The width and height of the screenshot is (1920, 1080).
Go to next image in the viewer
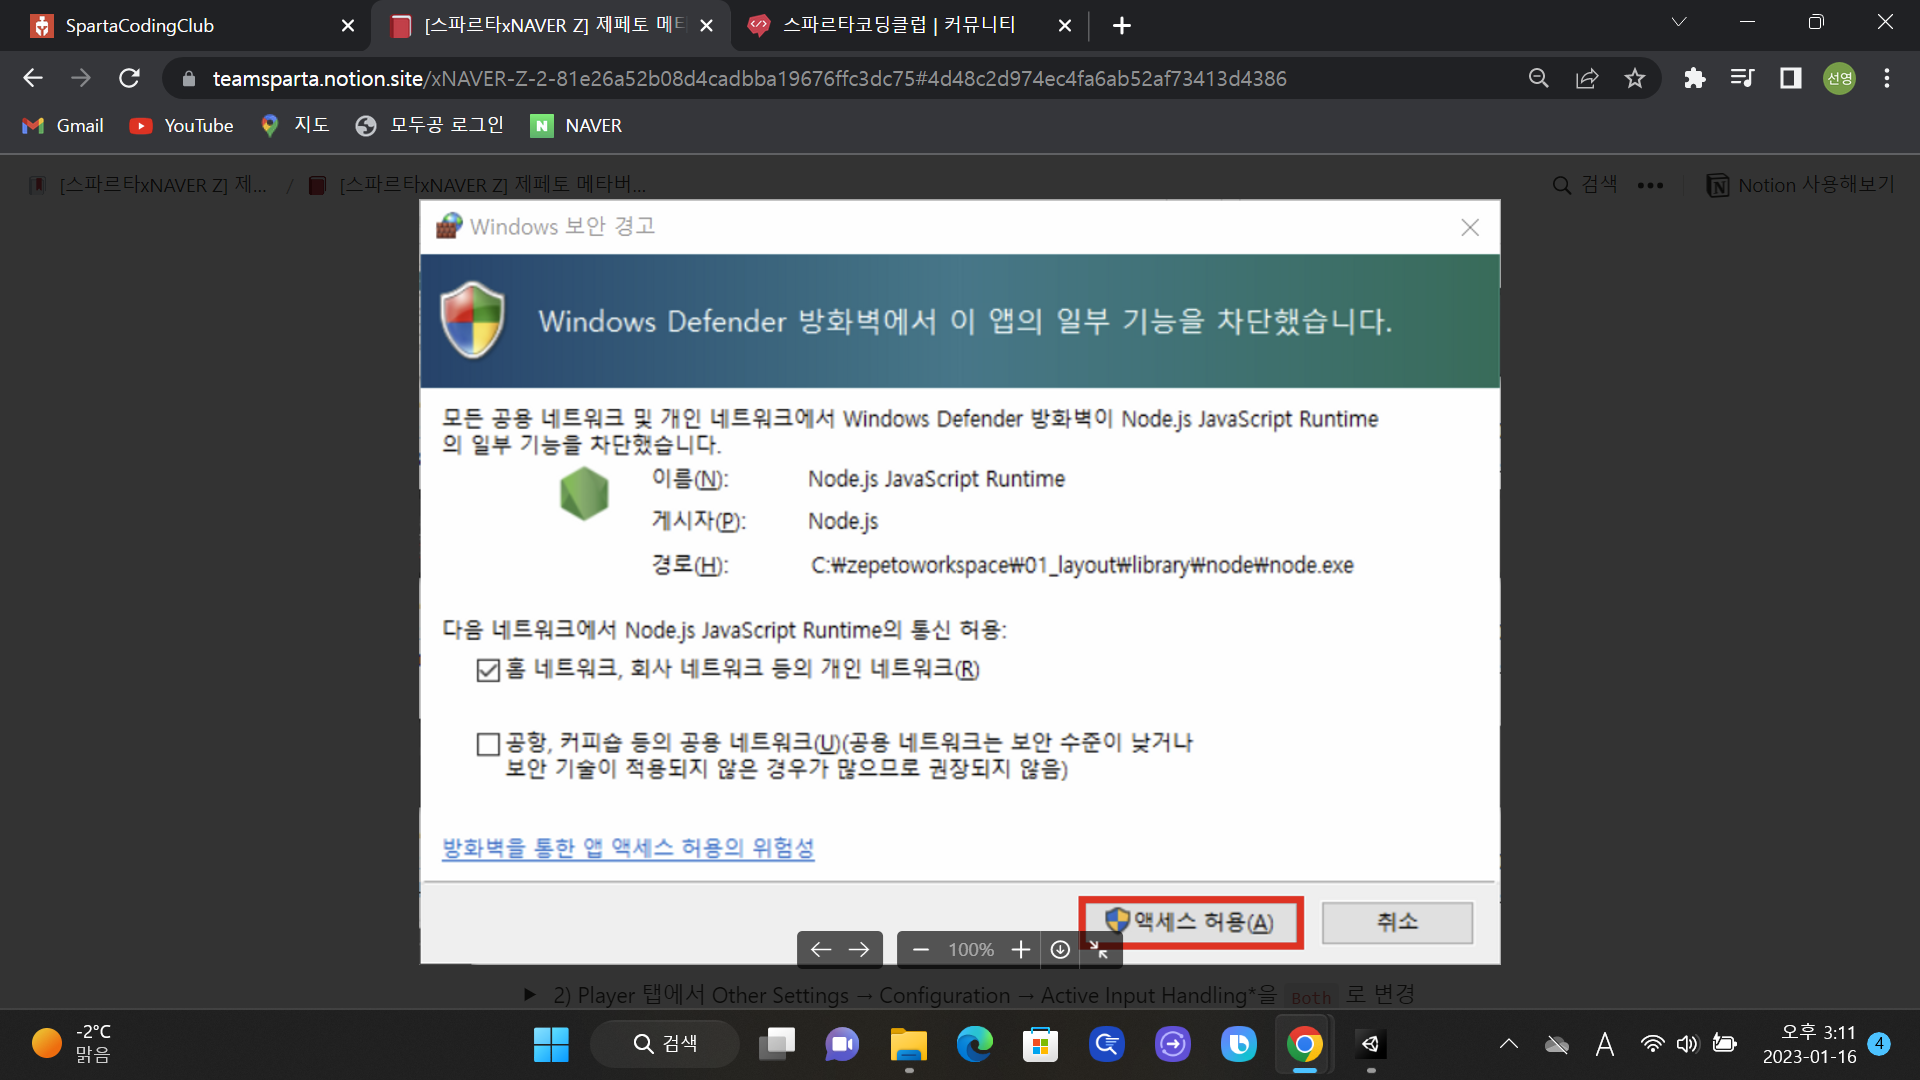pos(859,950)
